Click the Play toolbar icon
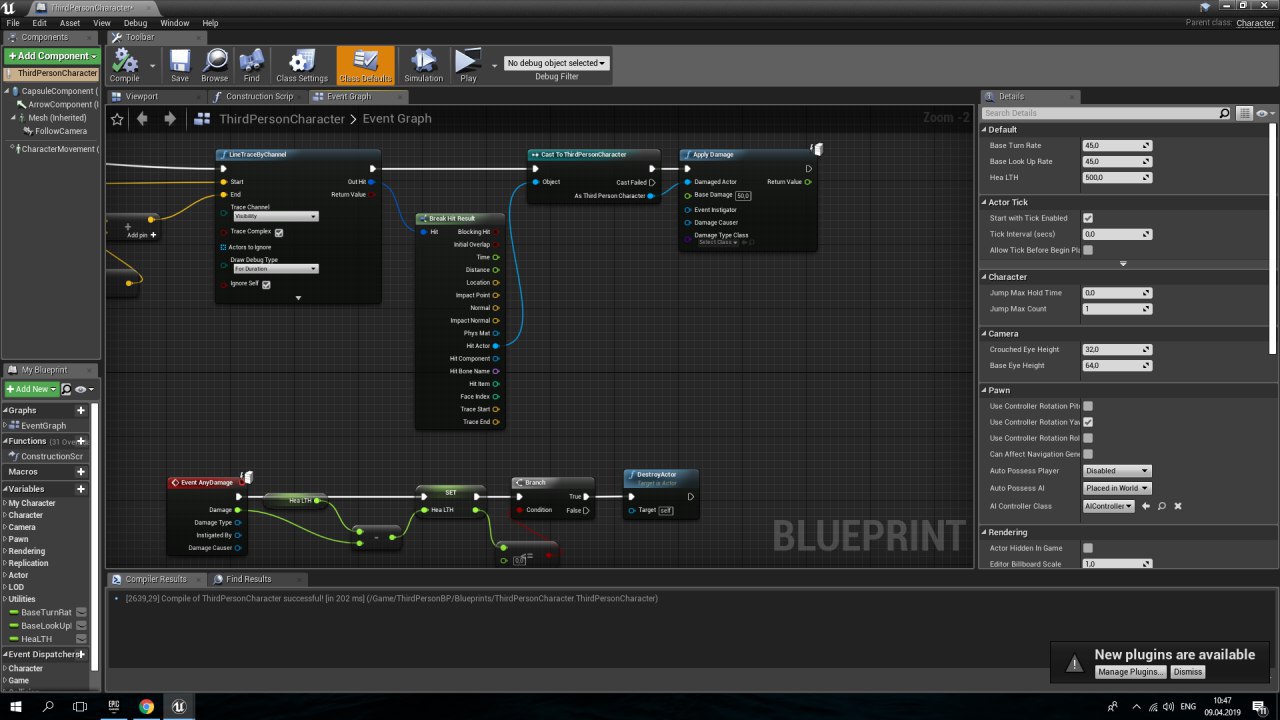Image resolution: width=1280 pixels, height=720 pixels. 468,64
